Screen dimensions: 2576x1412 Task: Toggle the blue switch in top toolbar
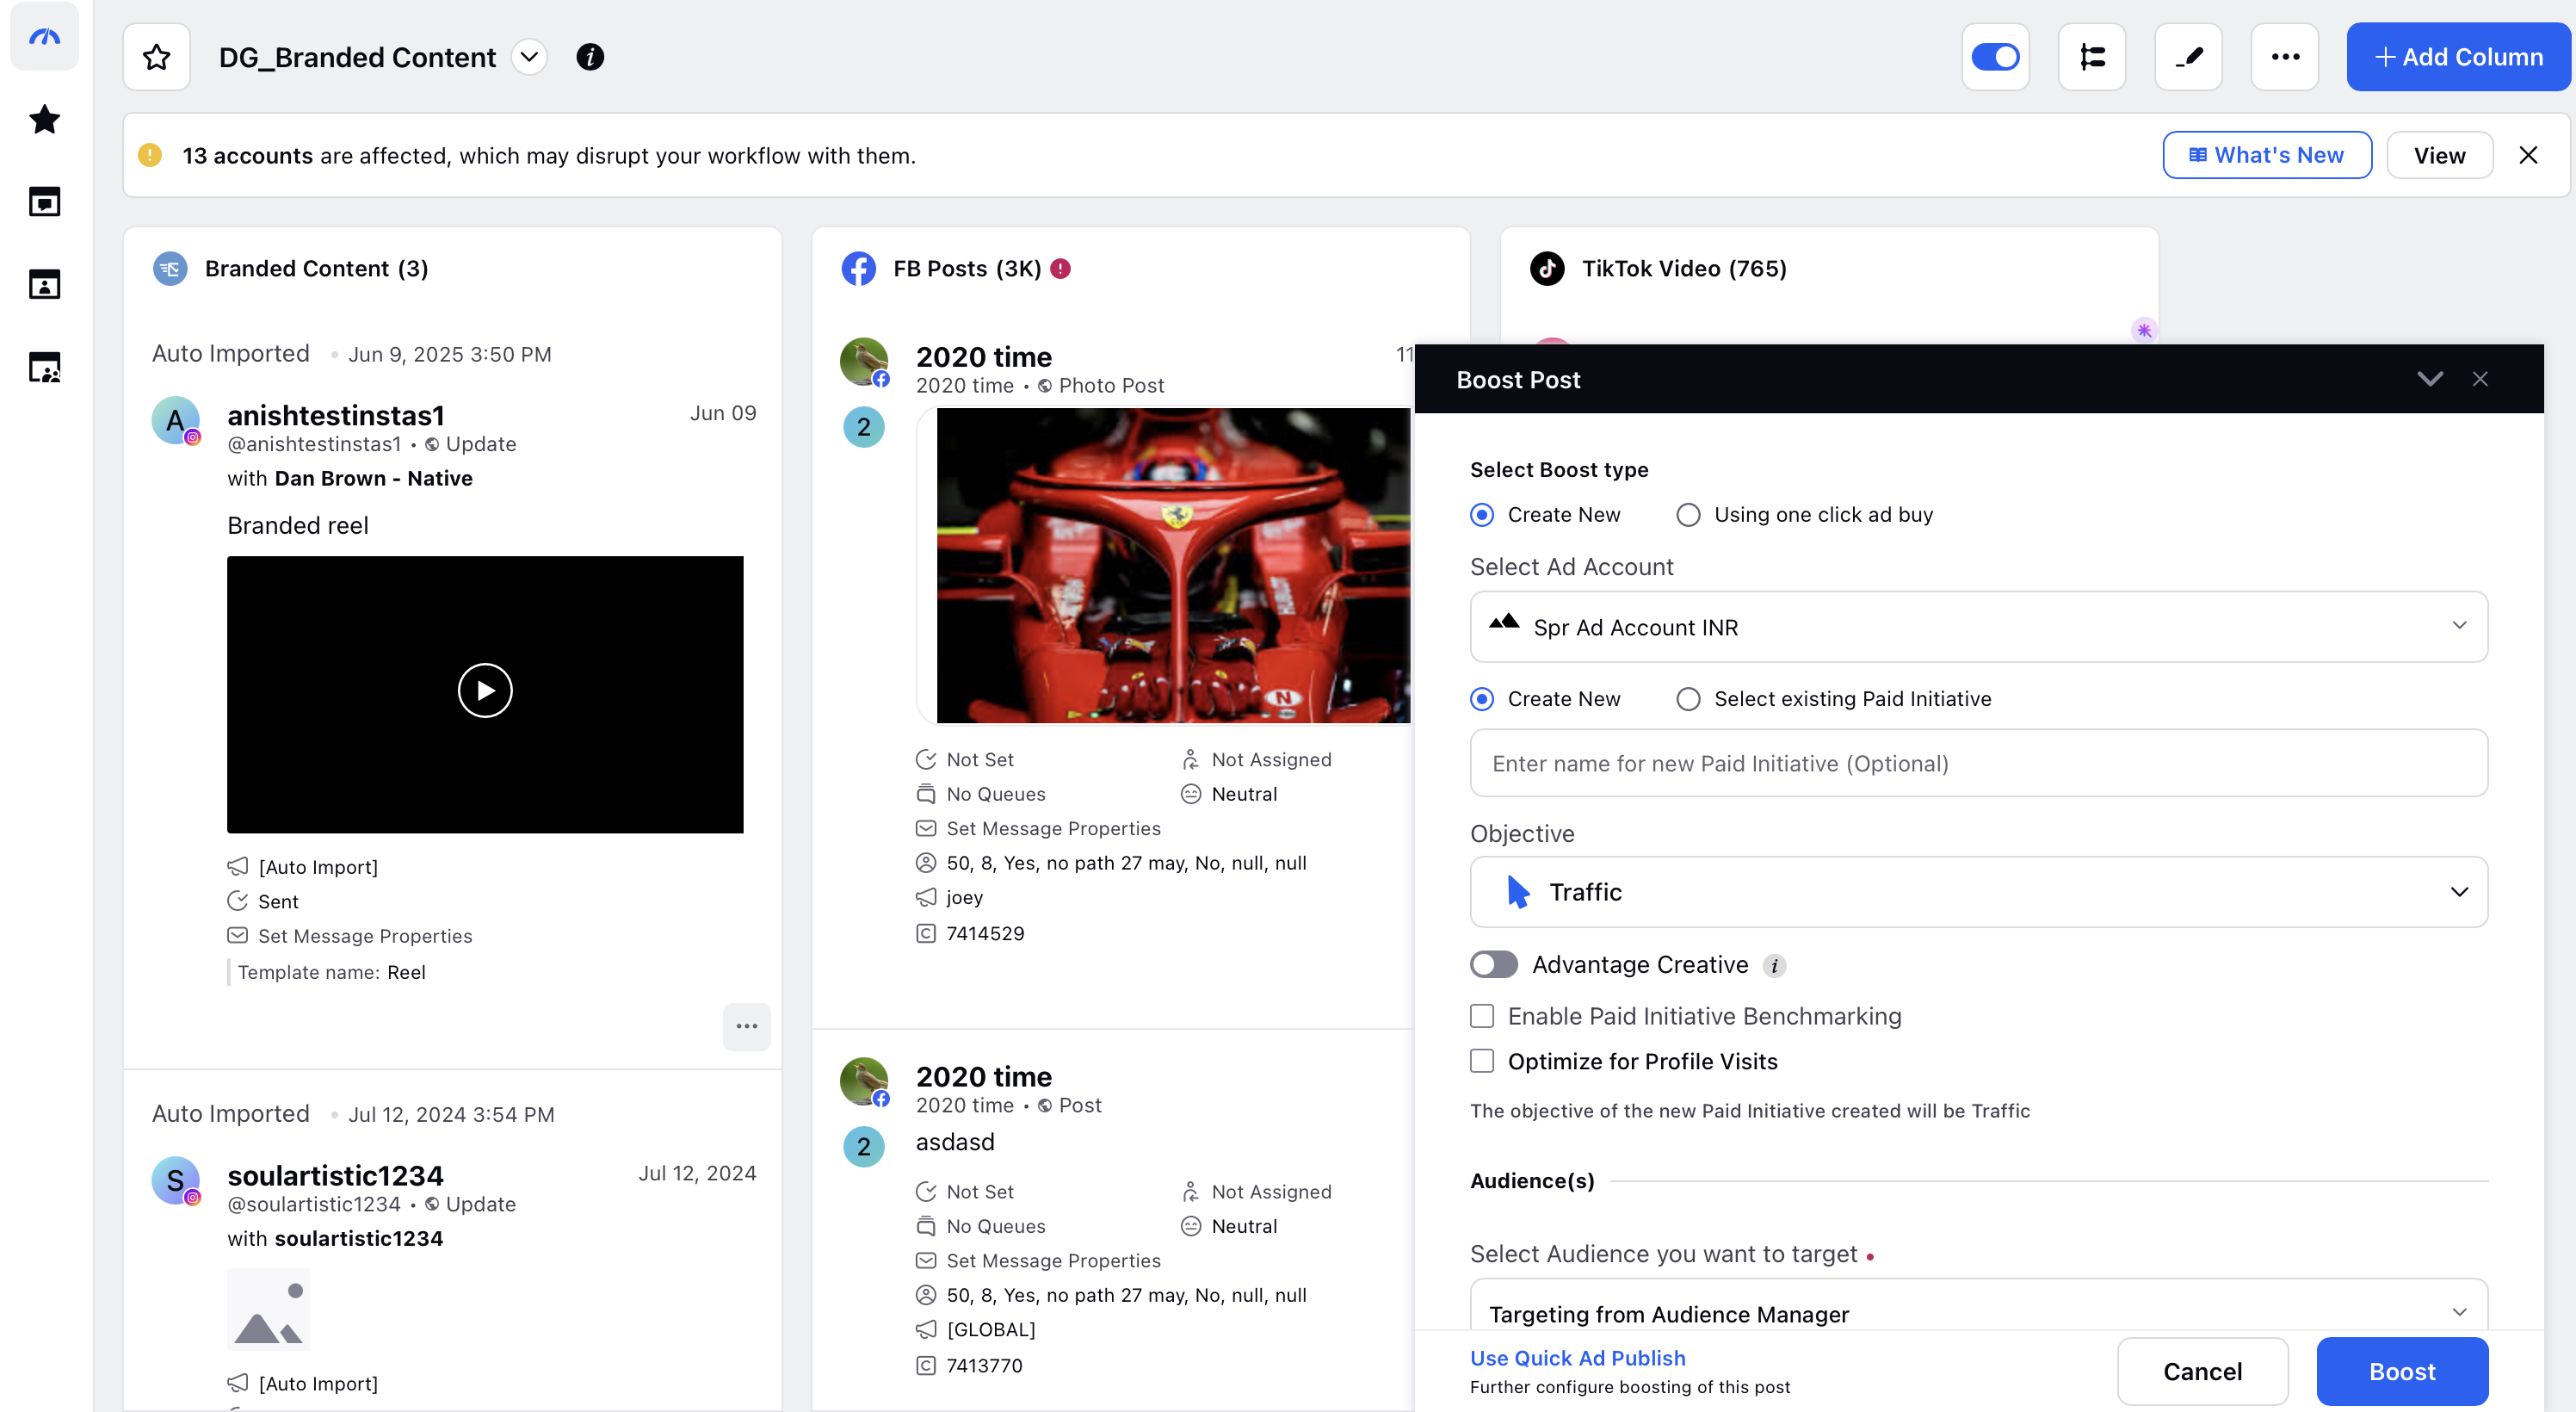(x=1995, y=57)
